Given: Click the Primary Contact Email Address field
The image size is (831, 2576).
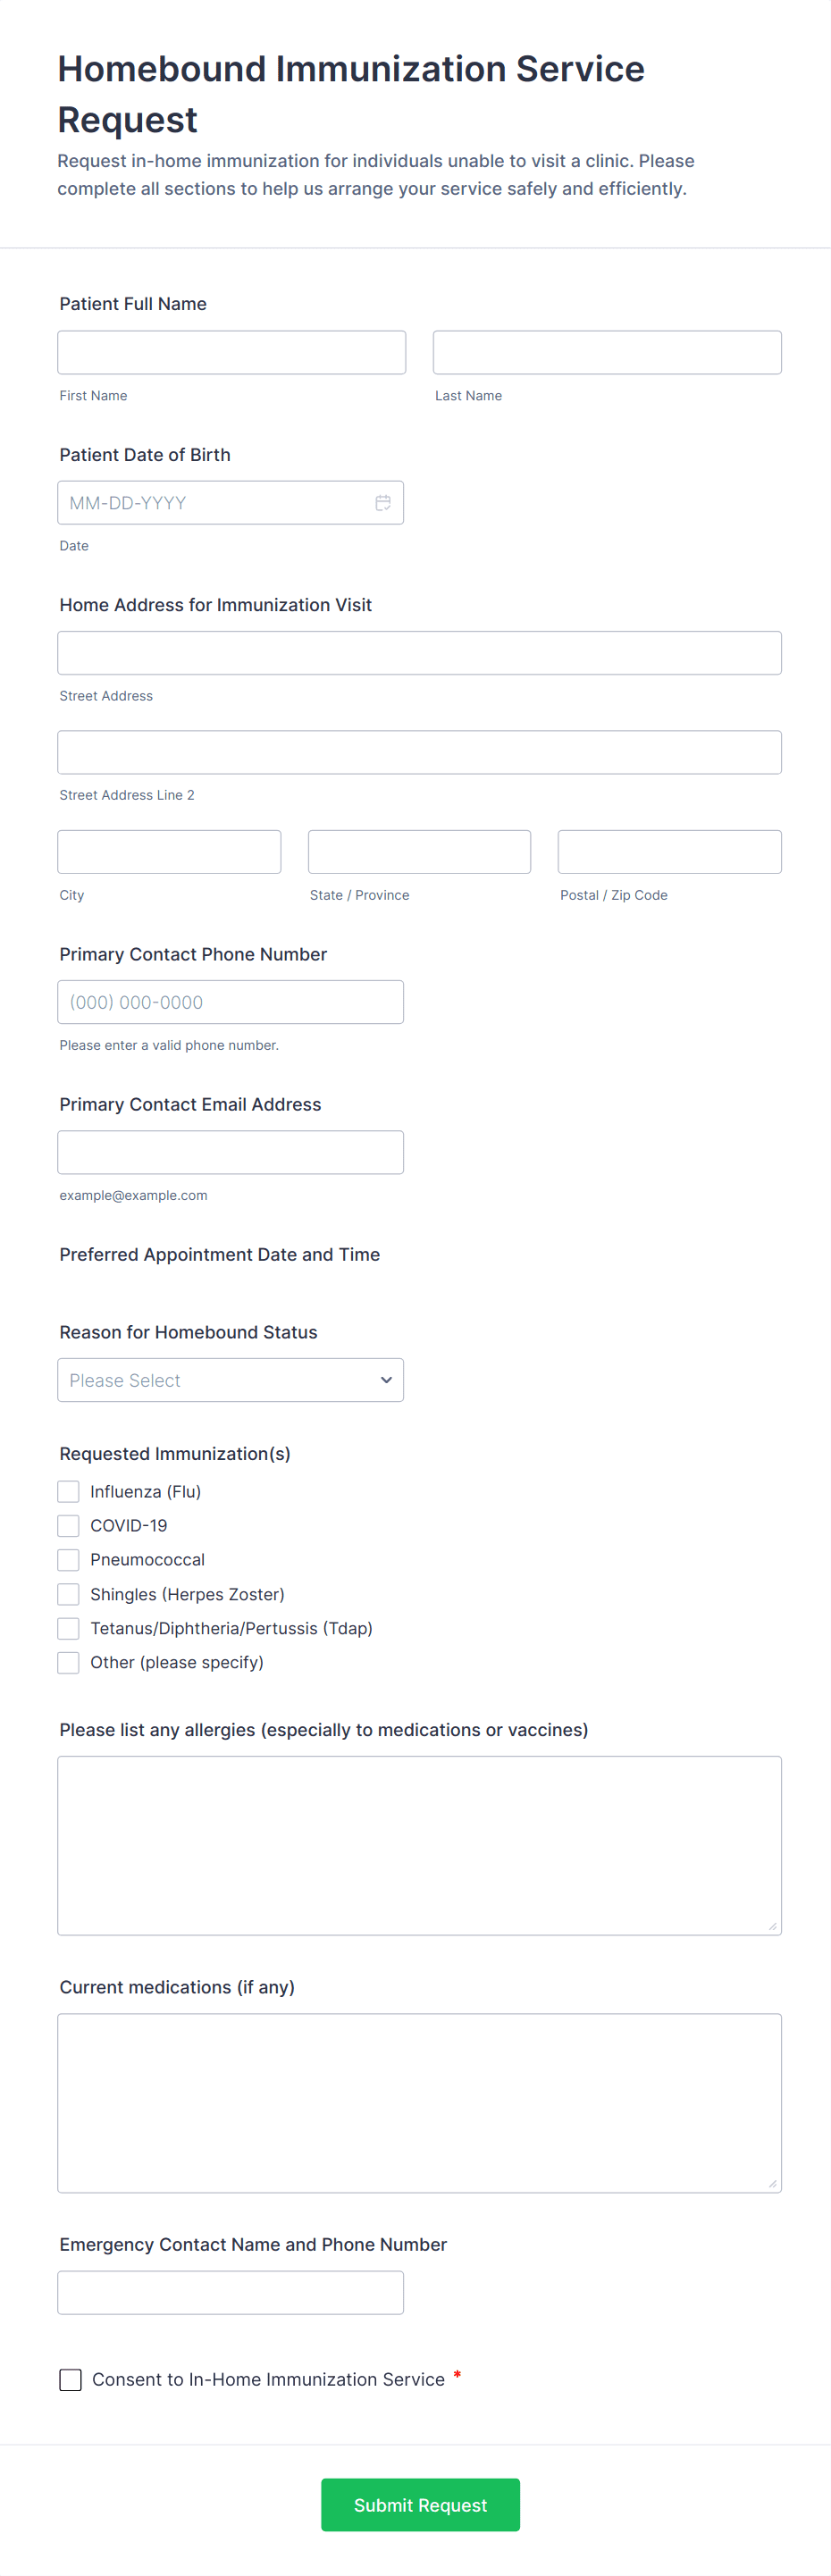Looking at the screenshot, I should click(230, 1152).
